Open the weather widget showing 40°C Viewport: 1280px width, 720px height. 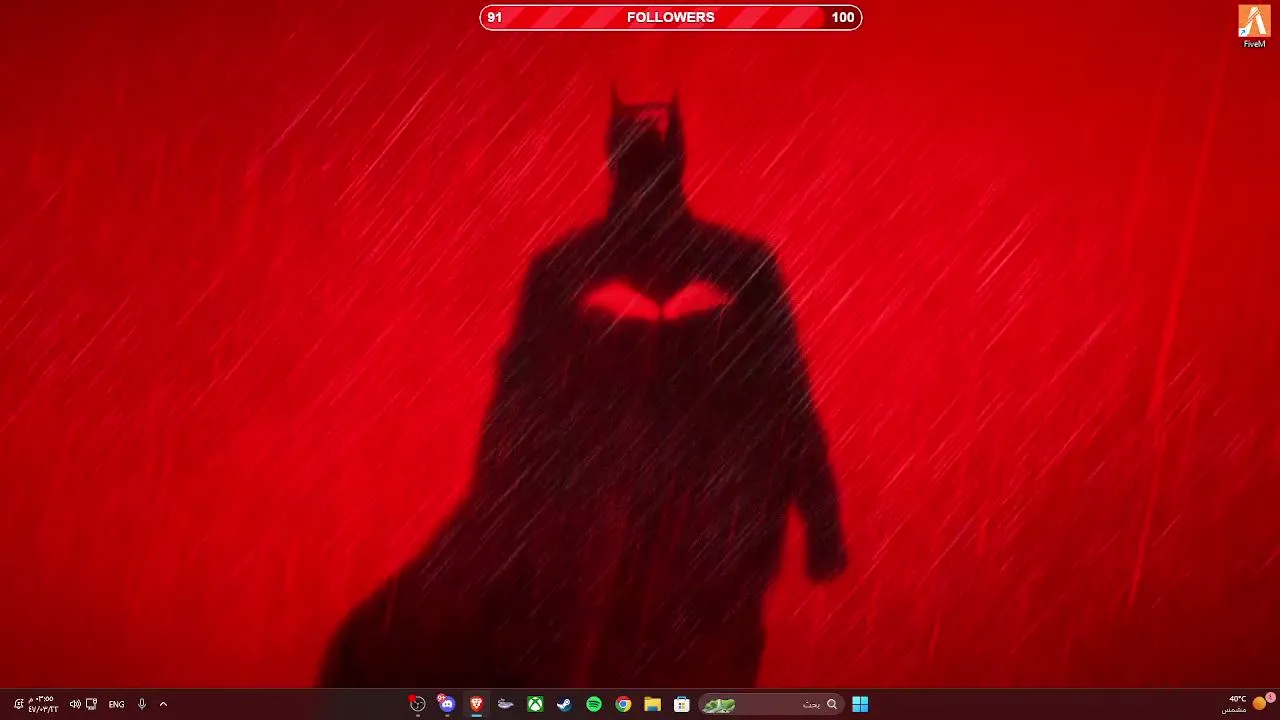tap(1249, 704)
